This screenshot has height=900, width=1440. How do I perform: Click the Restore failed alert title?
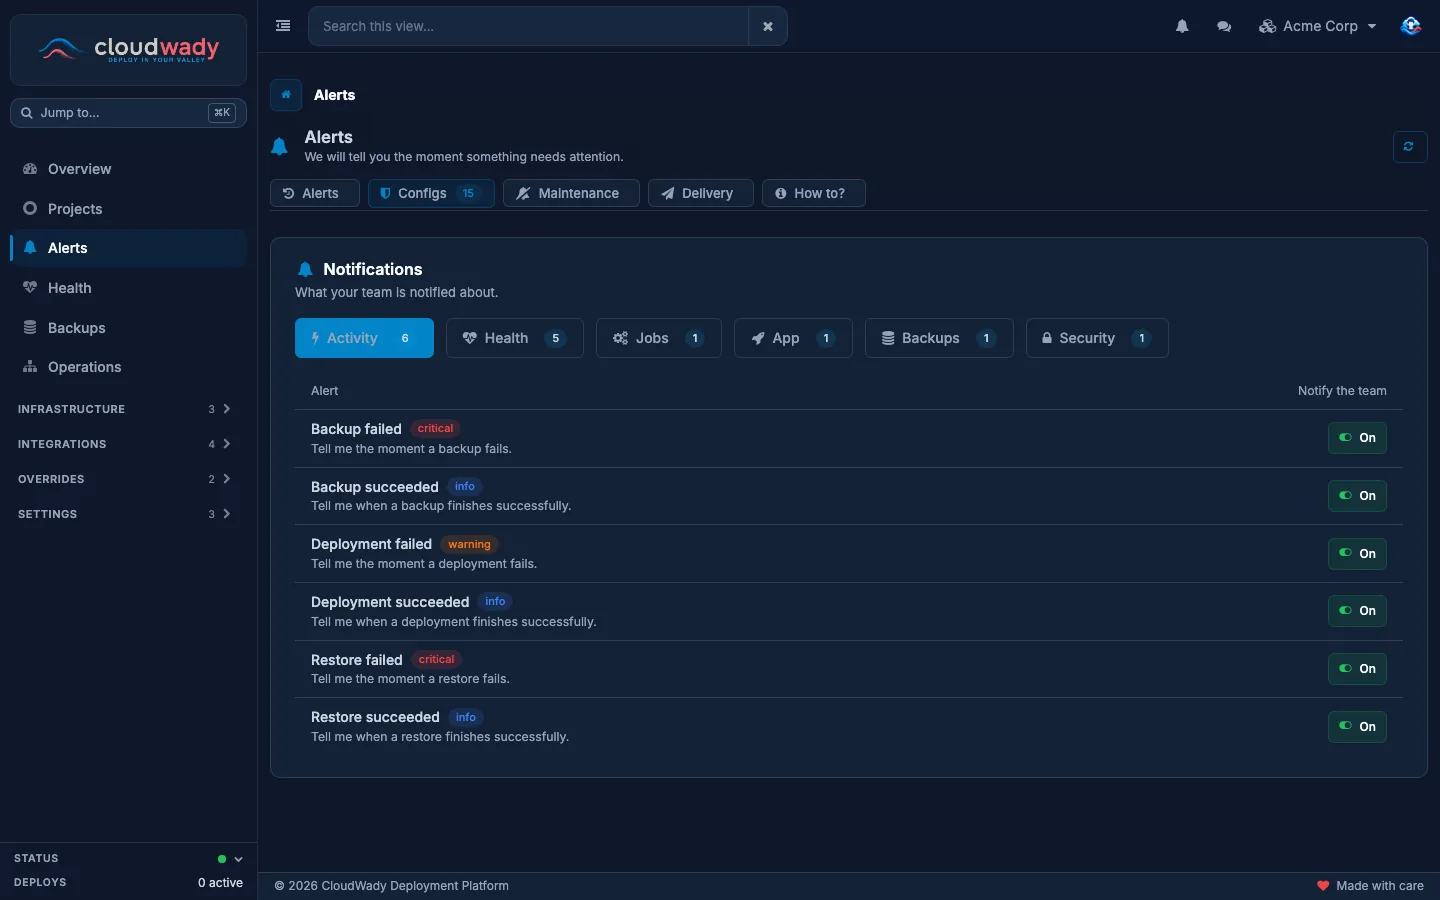click(357, 660)
